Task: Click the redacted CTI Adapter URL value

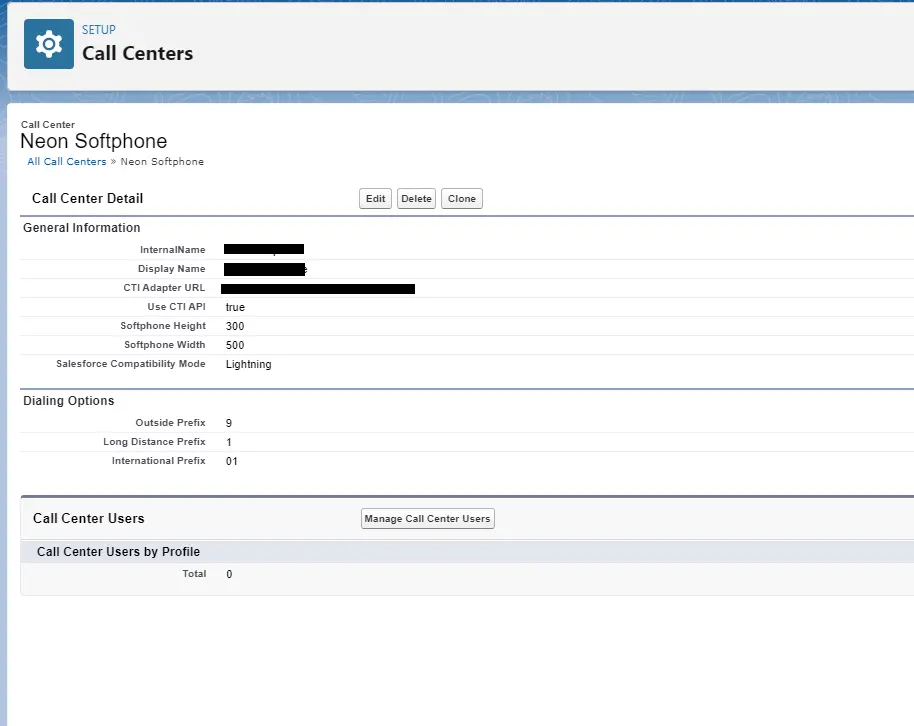Action: (x=317, y=289)
